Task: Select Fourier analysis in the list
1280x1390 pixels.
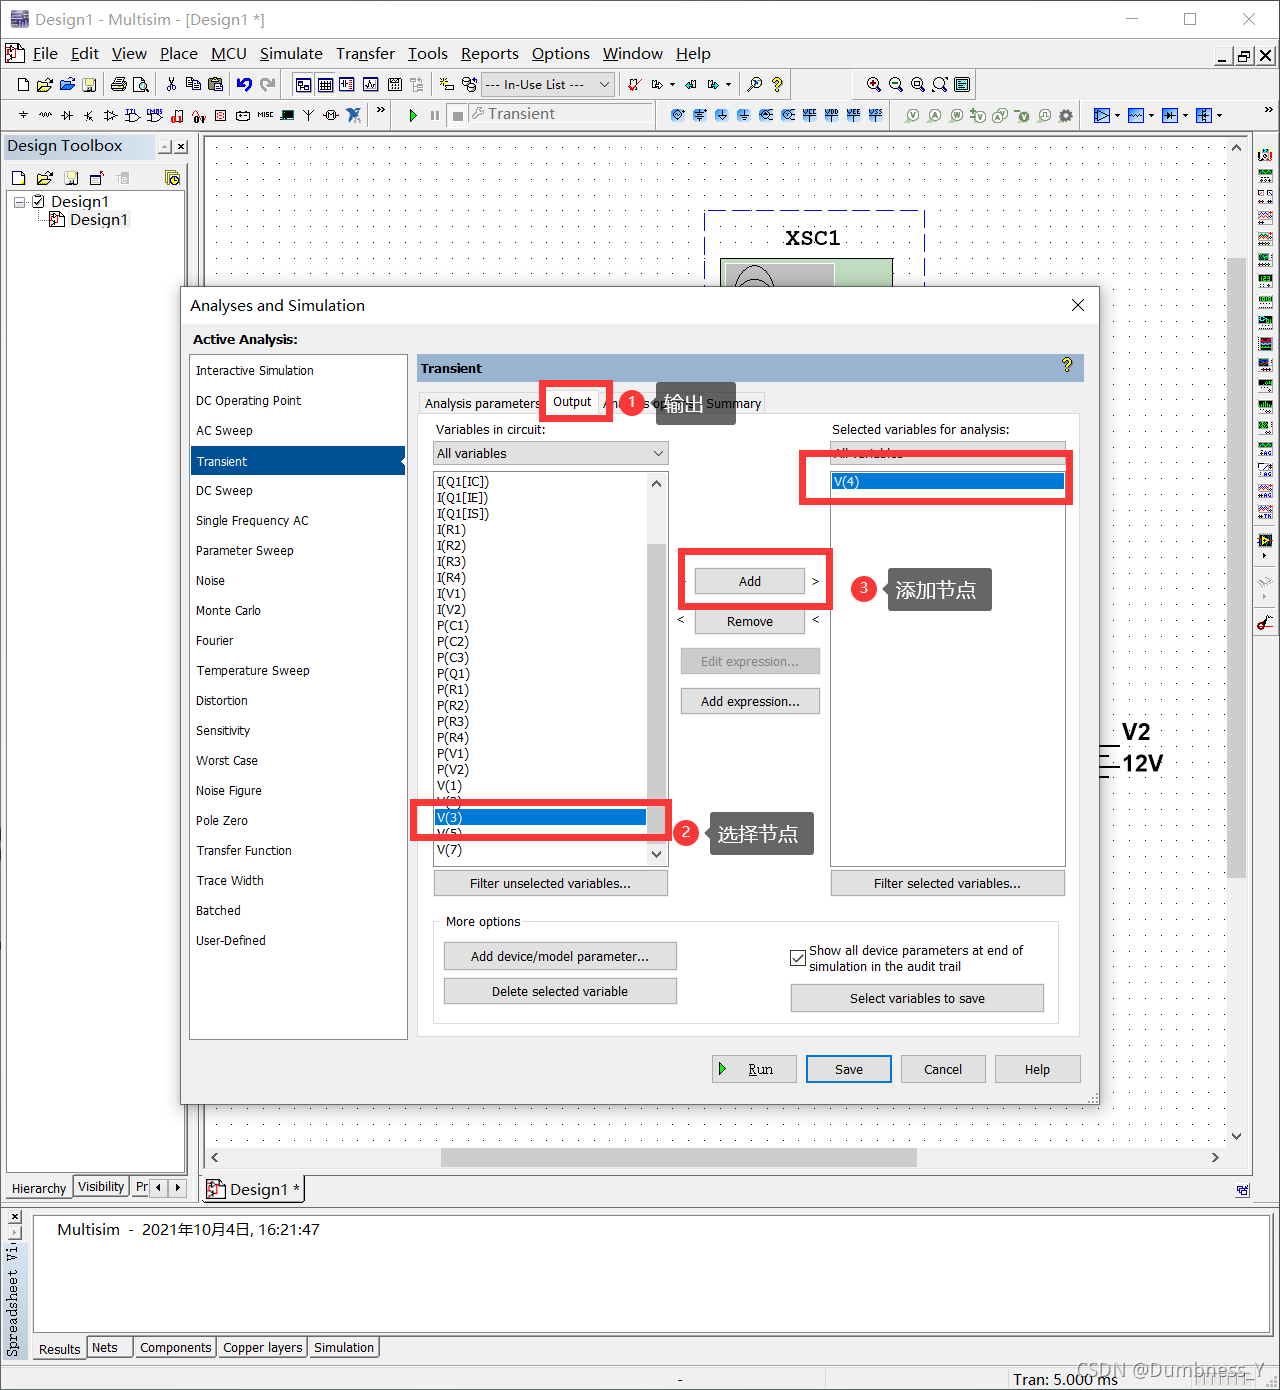Action: click(298, 640)
